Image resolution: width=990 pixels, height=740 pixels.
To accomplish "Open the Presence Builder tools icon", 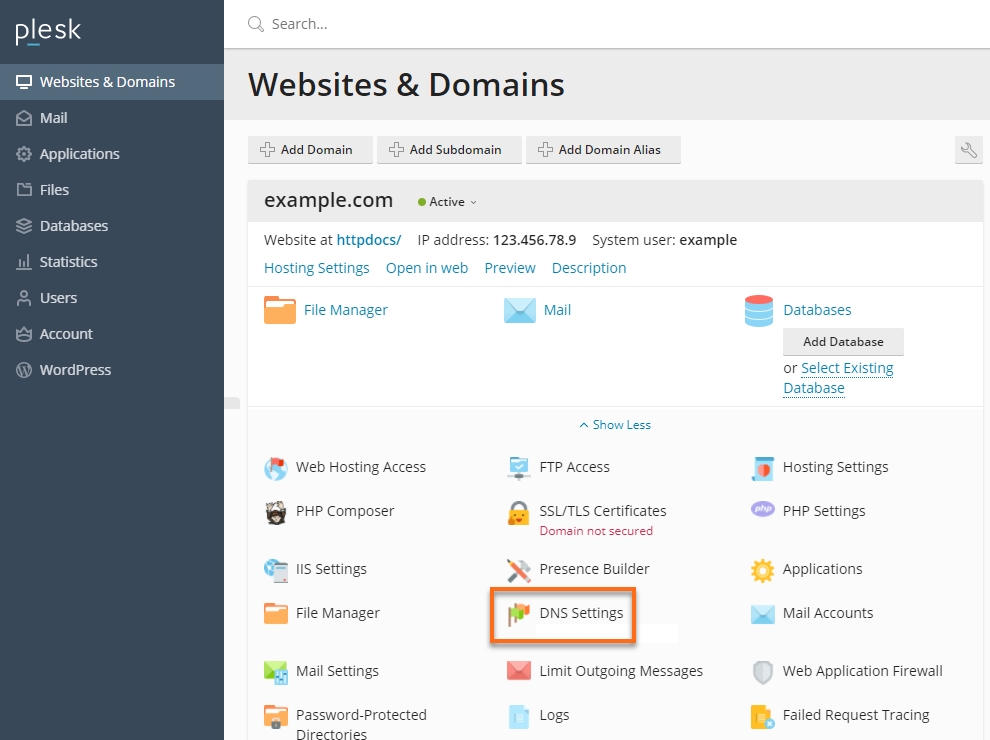I will [x=518, y=570].
